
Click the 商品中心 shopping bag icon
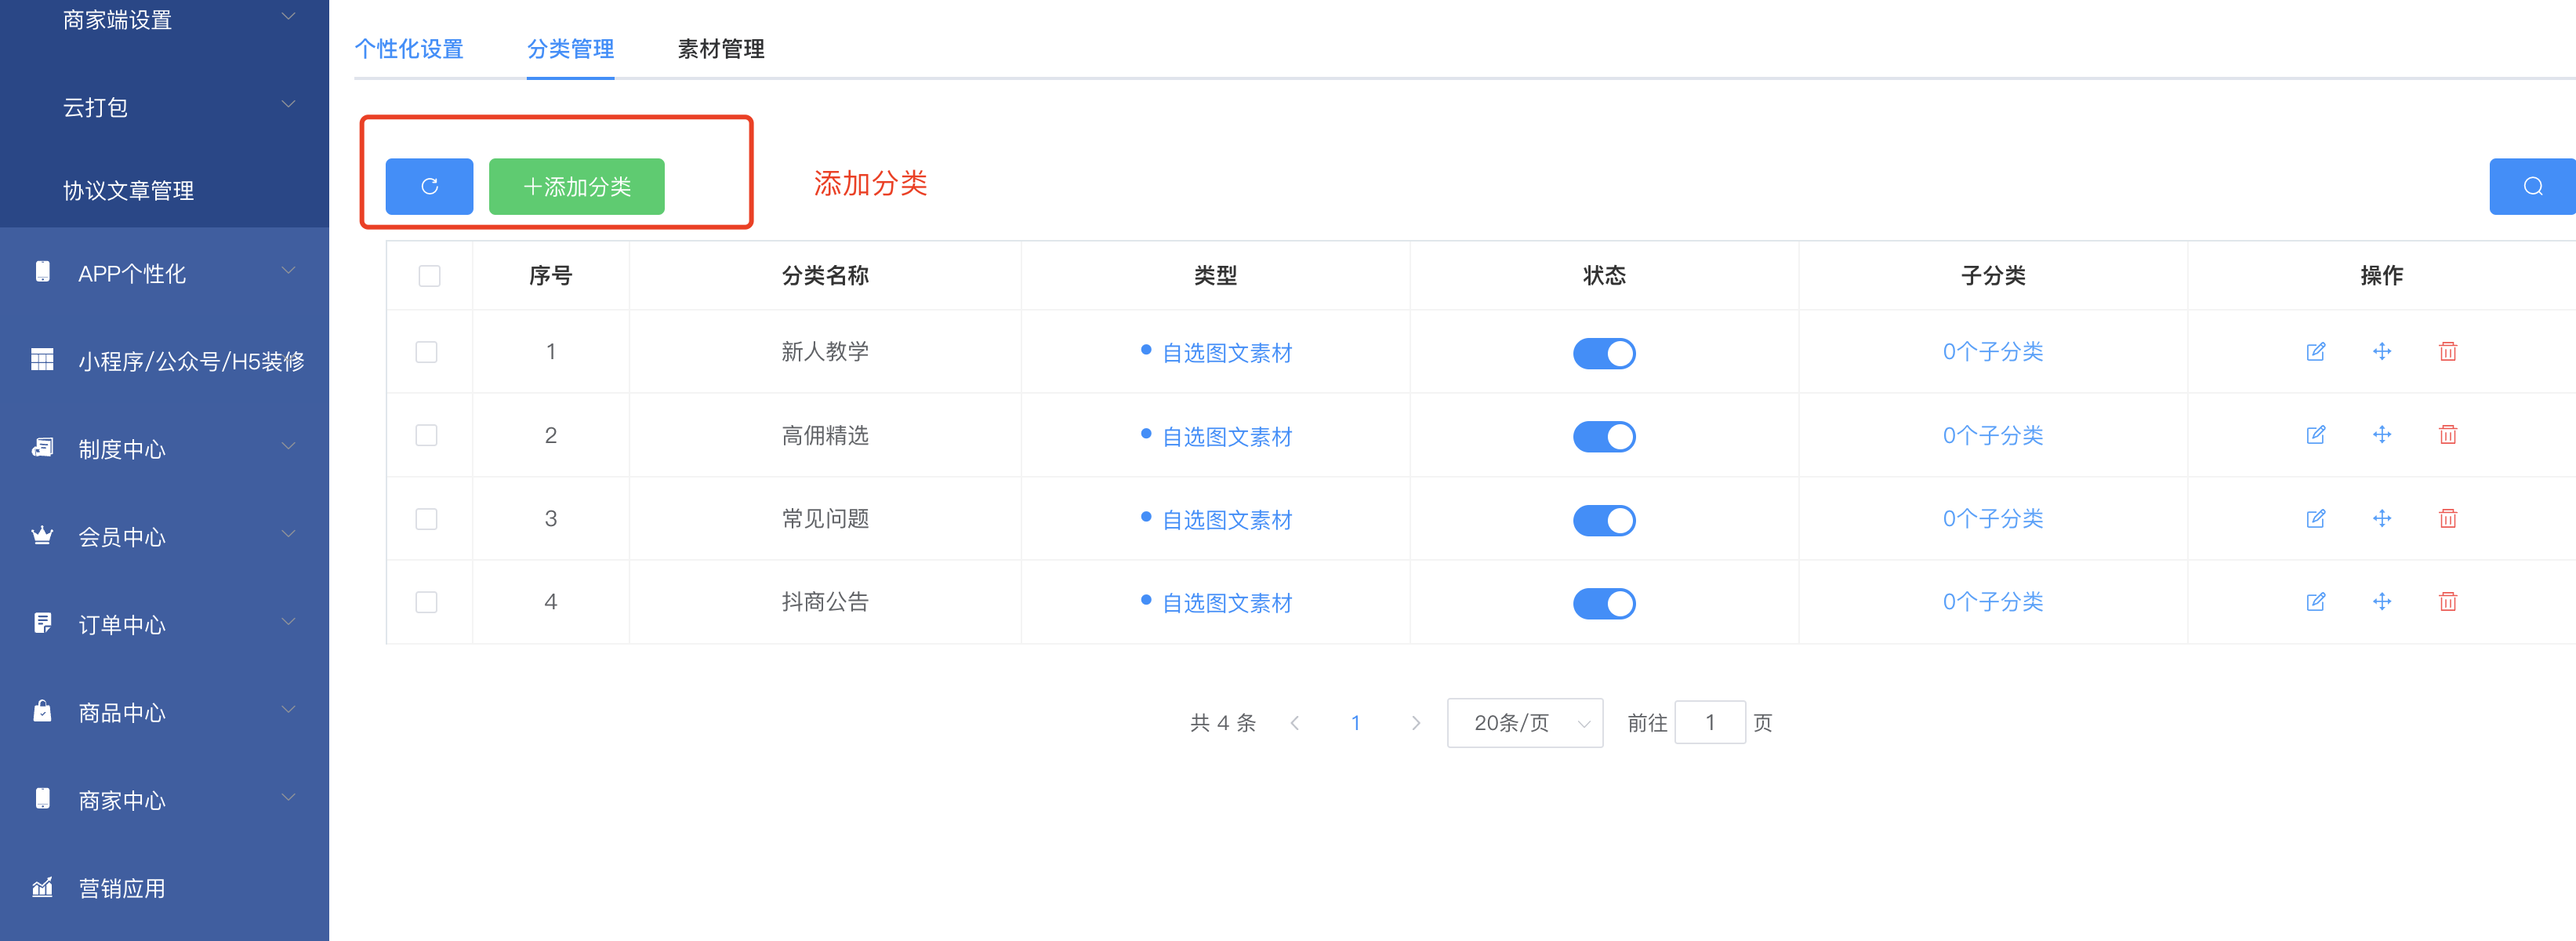point(42,711)
